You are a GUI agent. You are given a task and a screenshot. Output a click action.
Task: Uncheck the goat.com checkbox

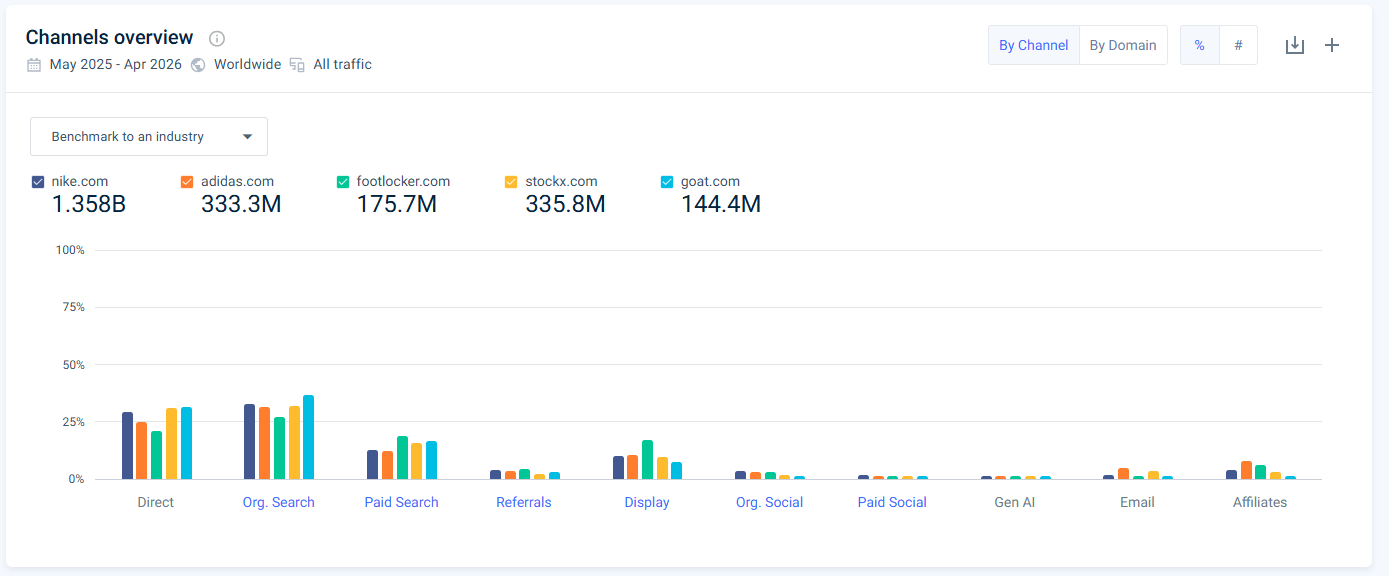pyautogui.click(x=667, y=182)
